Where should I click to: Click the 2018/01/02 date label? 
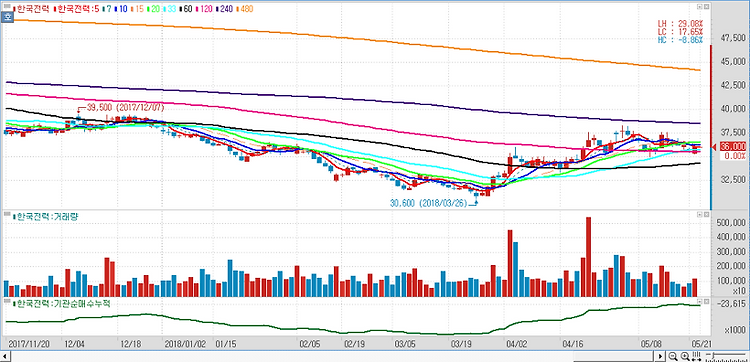point(185,343)
